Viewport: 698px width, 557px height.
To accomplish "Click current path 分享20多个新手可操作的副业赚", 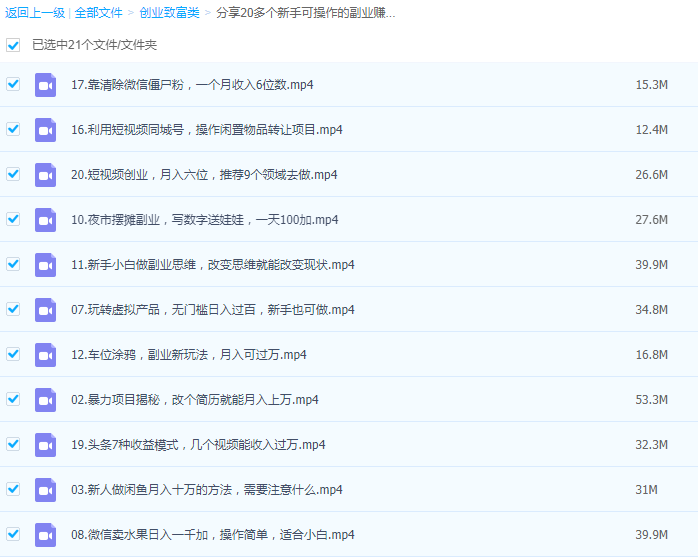I will 305,13.
